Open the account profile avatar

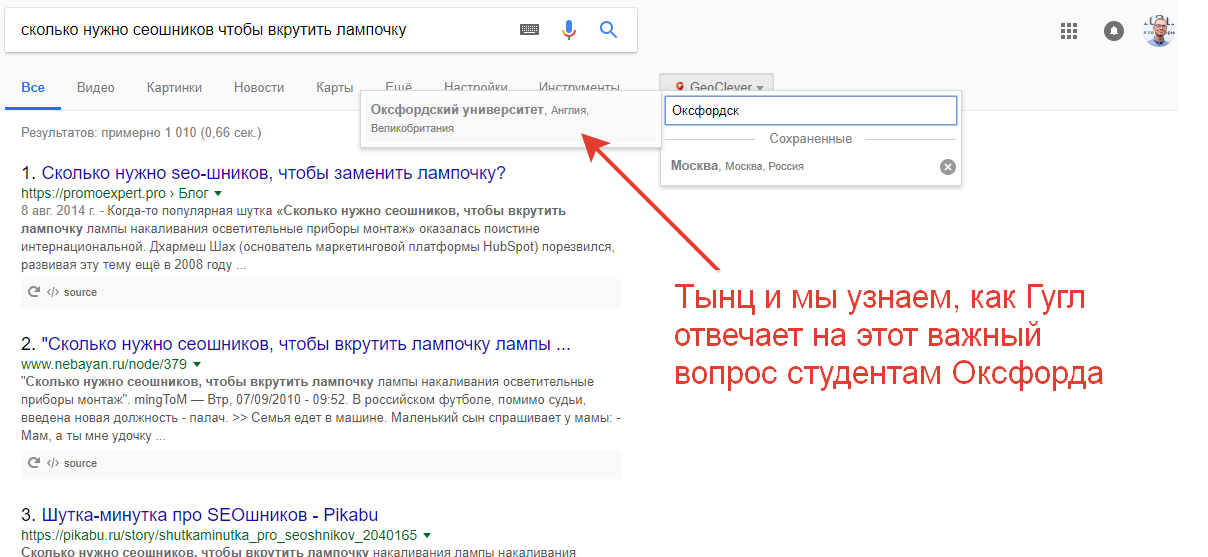pyautogui.click(x=1159, y=31)
